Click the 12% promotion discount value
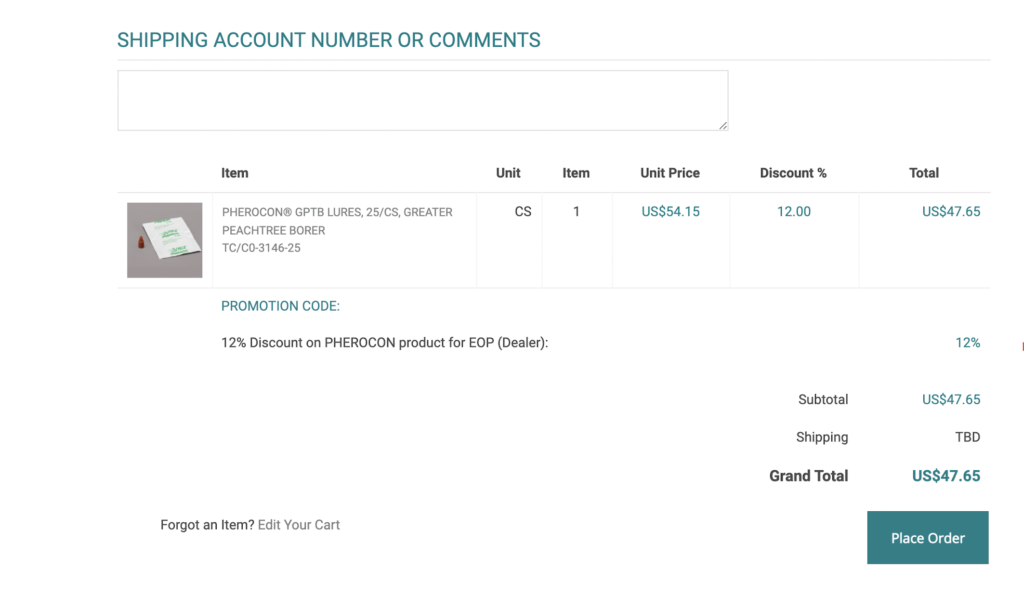Screen dimensions: 1024x596 tap(967, 342)
